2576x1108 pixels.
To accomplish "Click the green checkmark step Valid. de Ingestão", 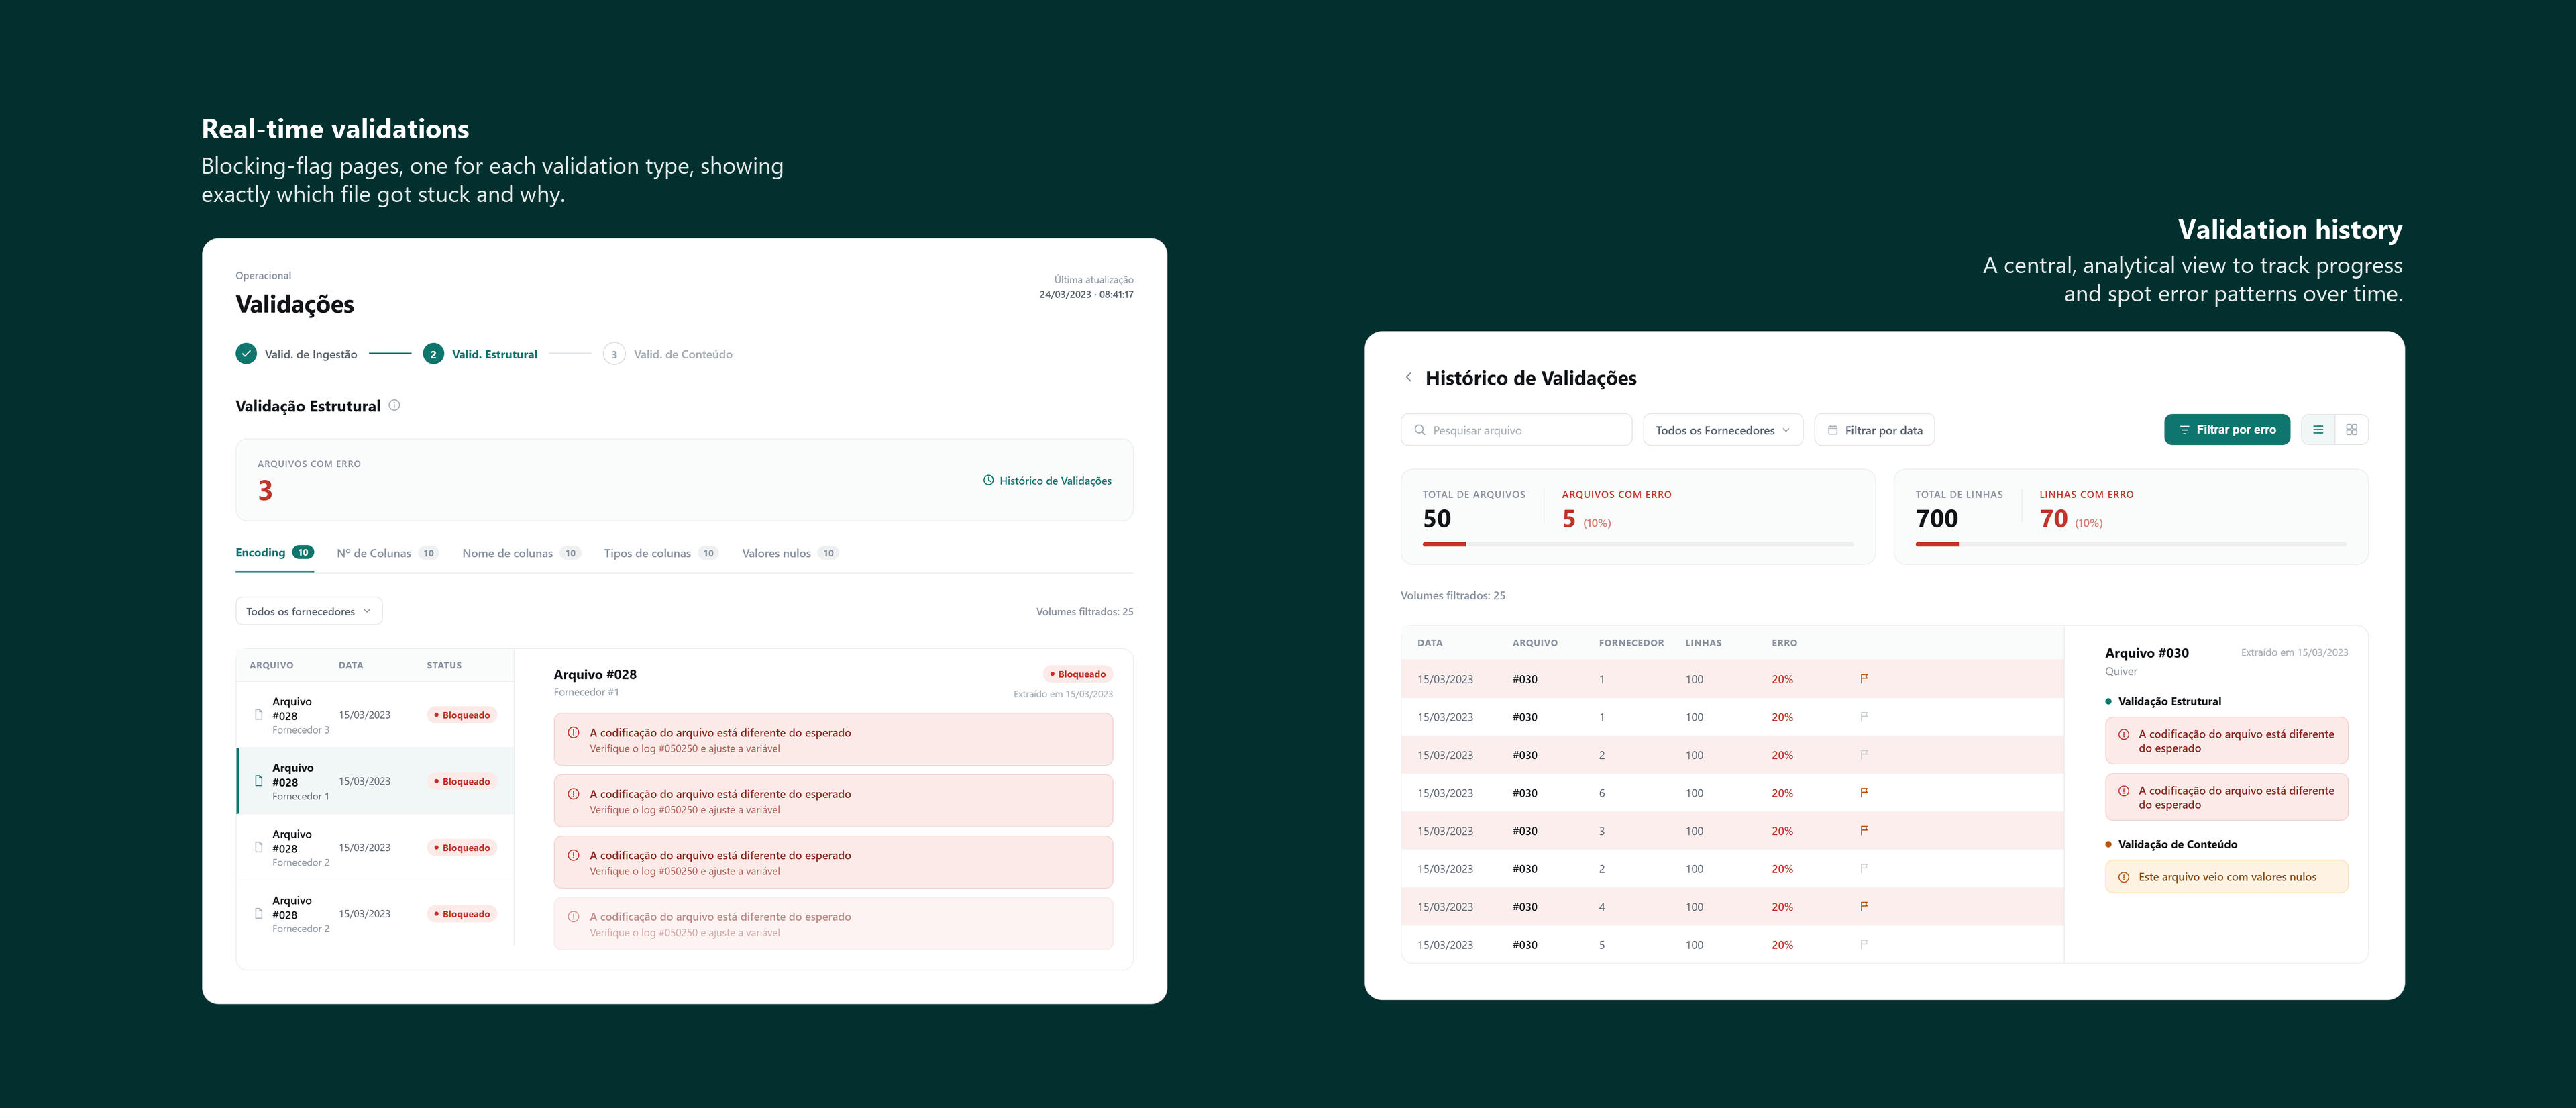I will pyautogui.click(x=246, y=354).
